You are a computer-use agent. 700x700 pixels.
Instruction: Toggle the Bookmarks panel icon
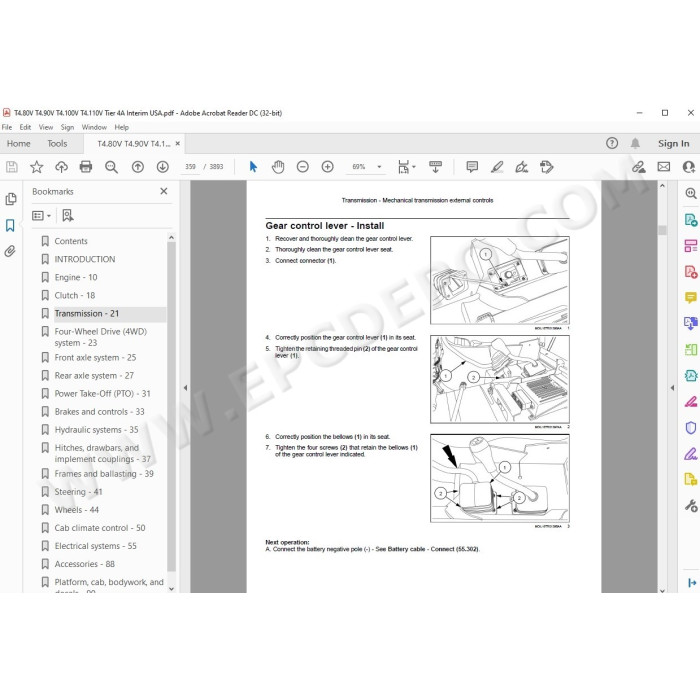[x=10, y=225]
